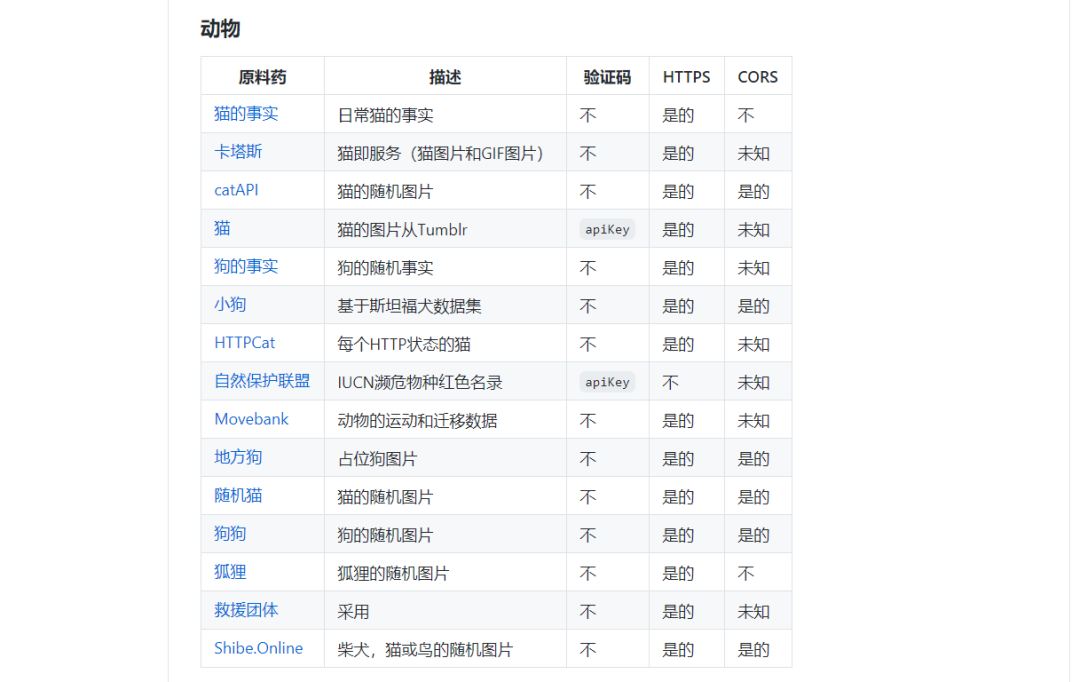This screenshot has height=682, width=1080.
Task: Click HTTPS value 不 in 自然保护联盟 row
Action: [x=670, y=382]
